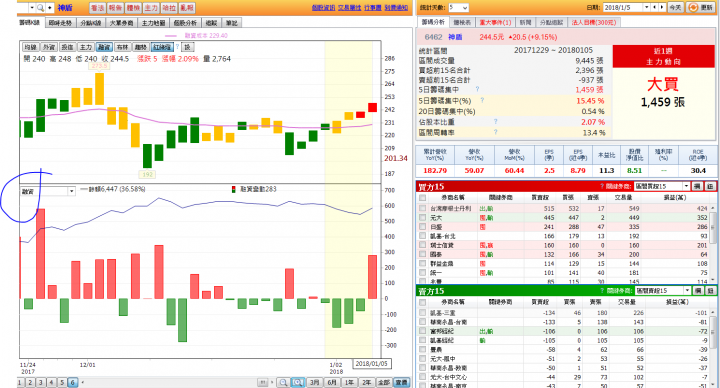Click help icon beside 佔股本比重
This screenshot has width=720, height=388.
coord(495,122)
